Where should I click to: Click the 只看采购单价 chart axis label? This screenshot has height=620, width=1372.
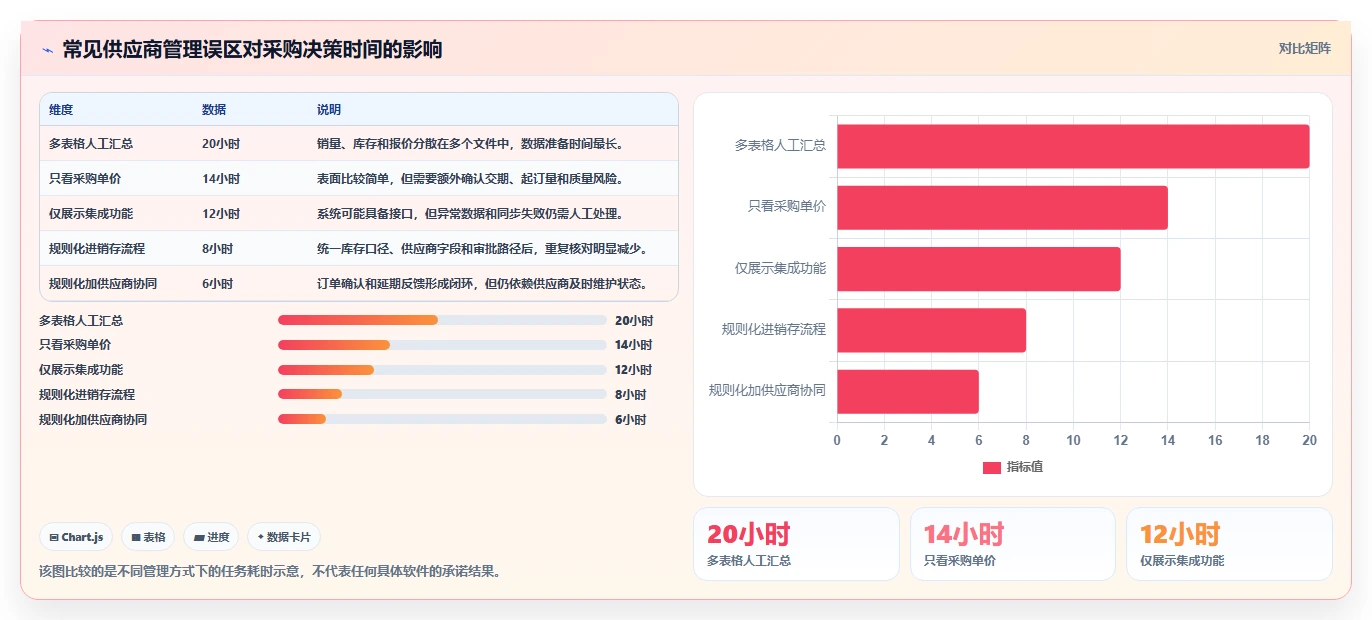pos(787,207)
